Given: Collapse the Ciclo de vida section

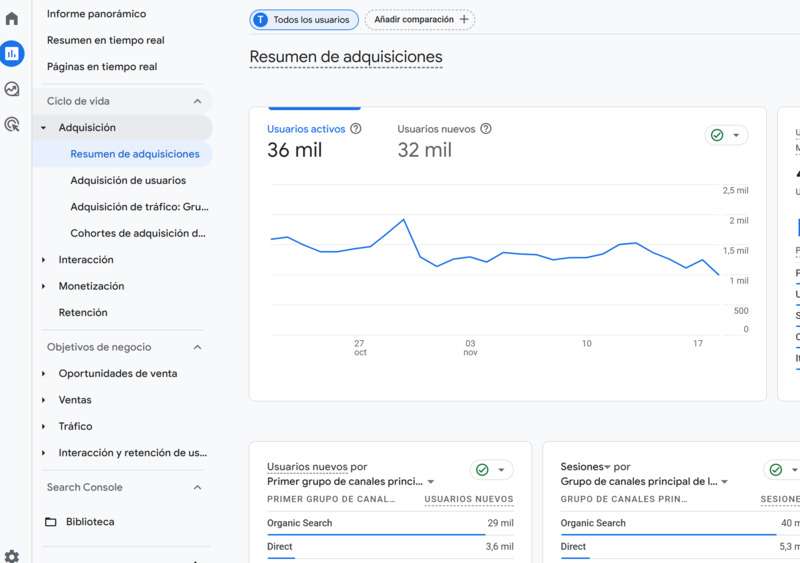Looking at the screenshot, I should coord(197,101).
